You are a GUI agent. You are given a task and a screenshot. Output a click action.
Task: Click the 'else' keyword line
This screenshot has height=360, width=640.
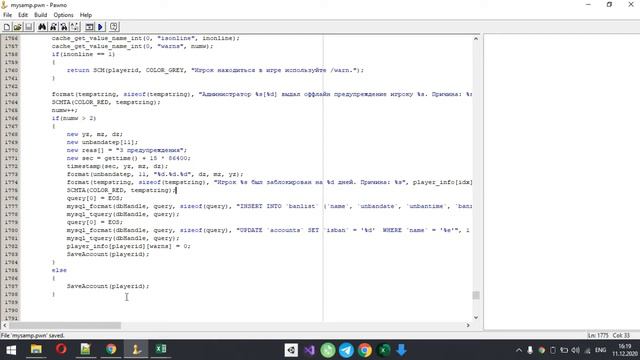coord(59,270)
